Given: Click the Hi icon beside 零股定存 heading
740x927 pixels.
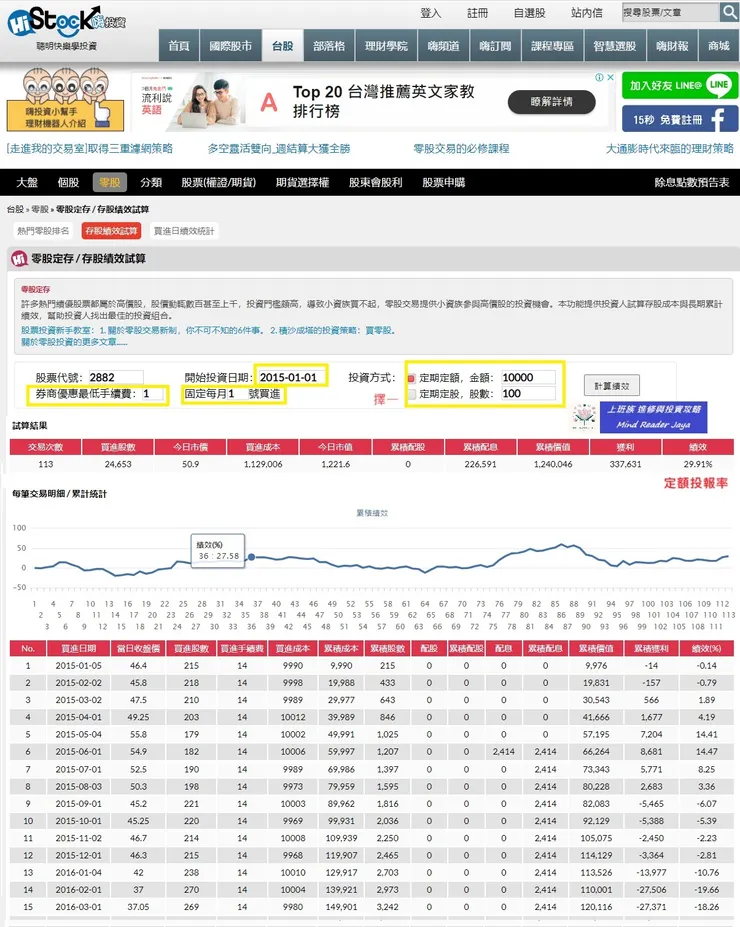Looking at the screenshot, I should coord(20,258).
